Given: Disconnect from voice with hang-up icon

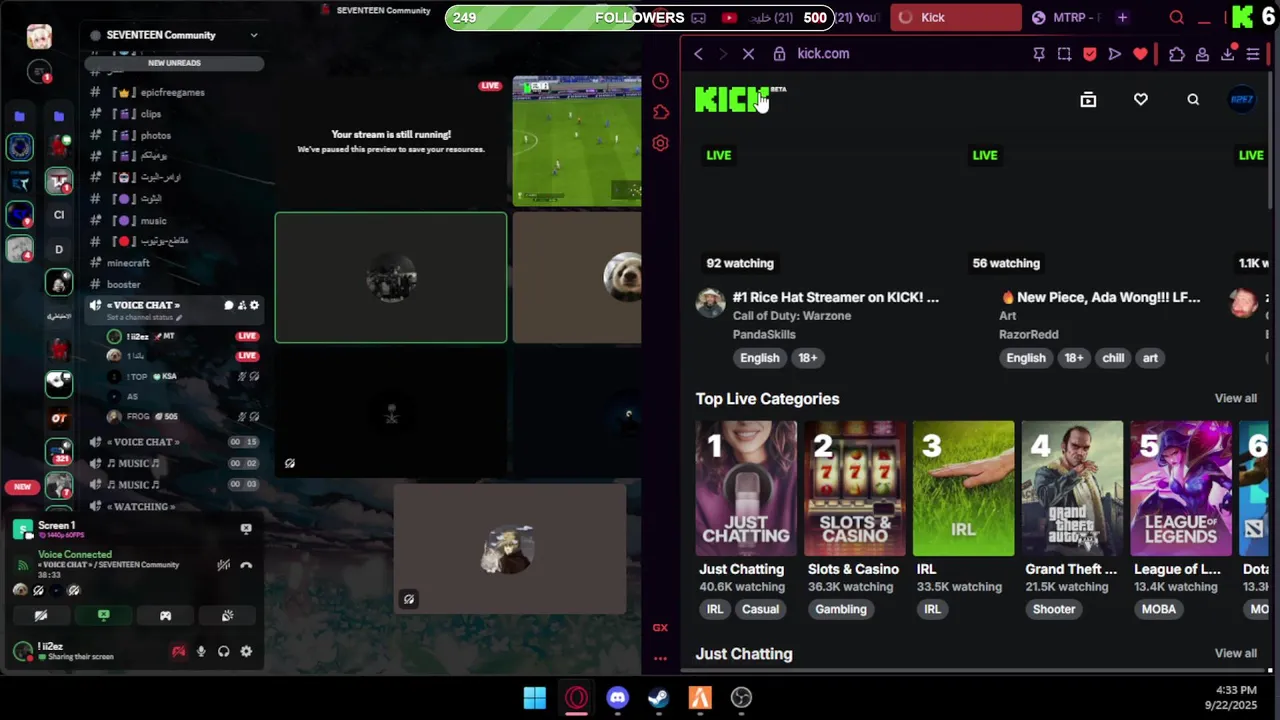Looking at the screenshot, I should click(x=246, y=565).
